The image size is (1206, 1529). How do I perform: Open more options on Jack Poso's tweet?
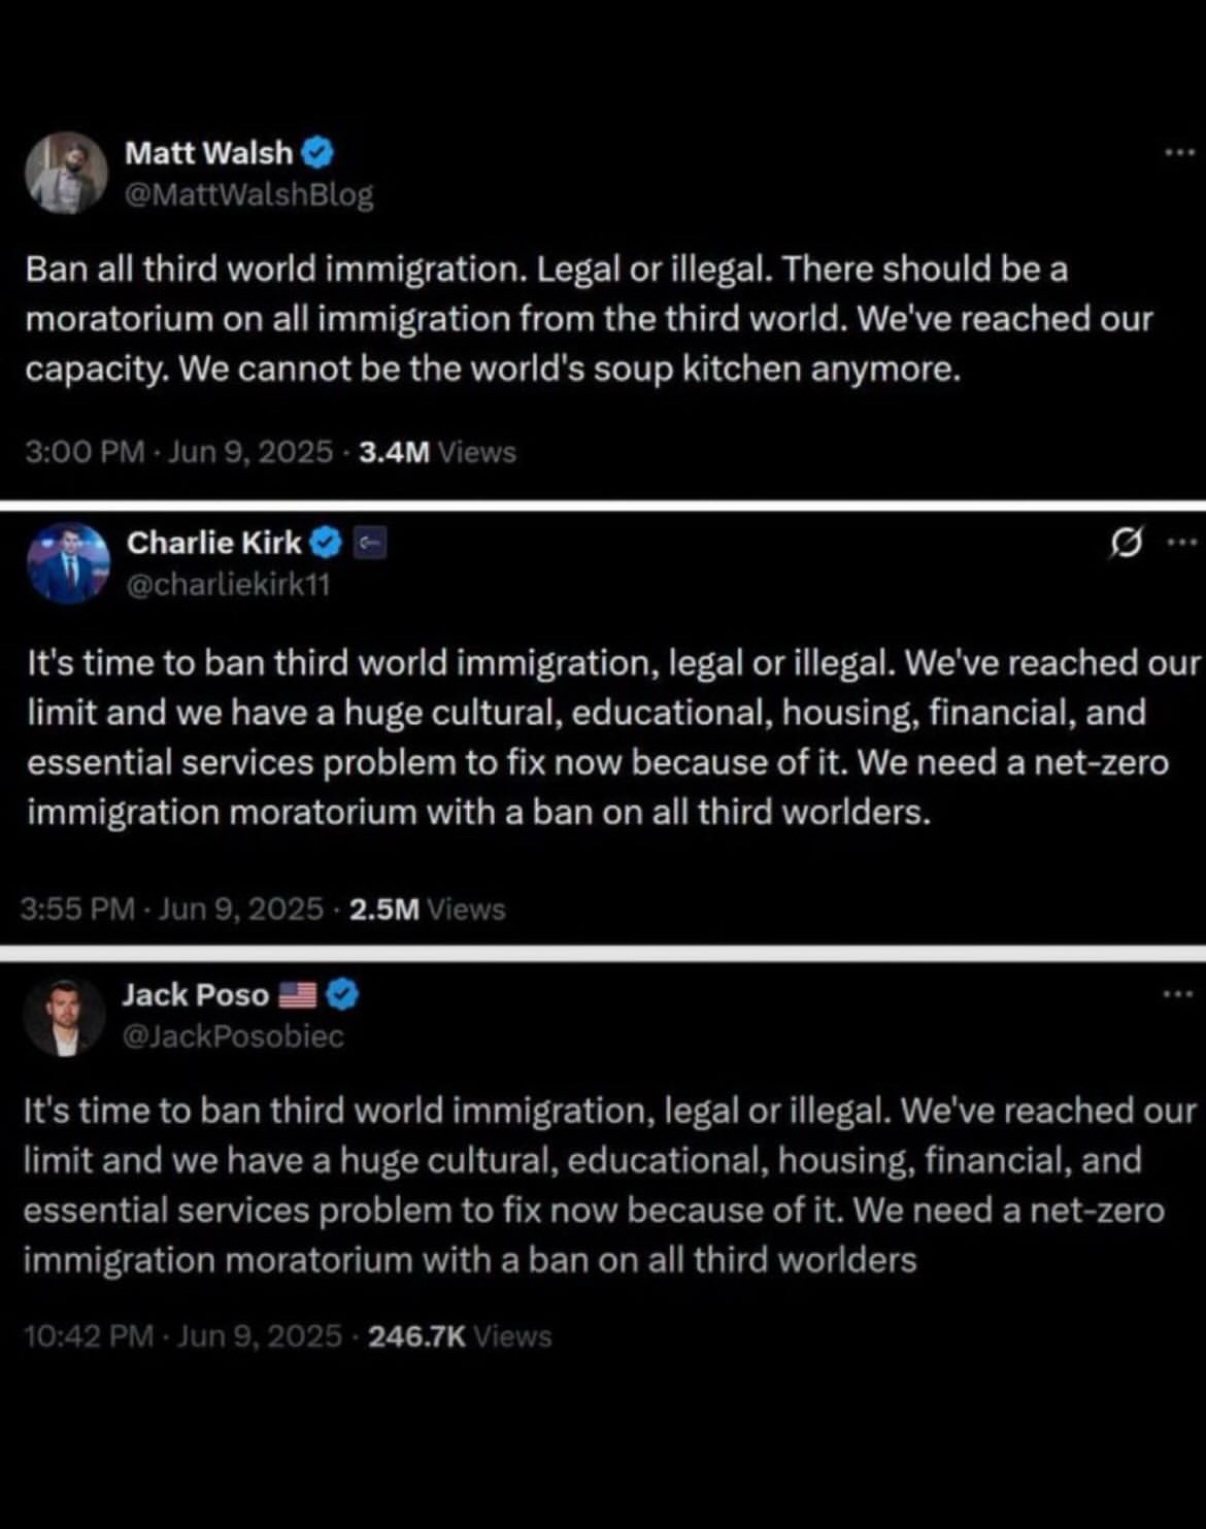pos(1178,994)
